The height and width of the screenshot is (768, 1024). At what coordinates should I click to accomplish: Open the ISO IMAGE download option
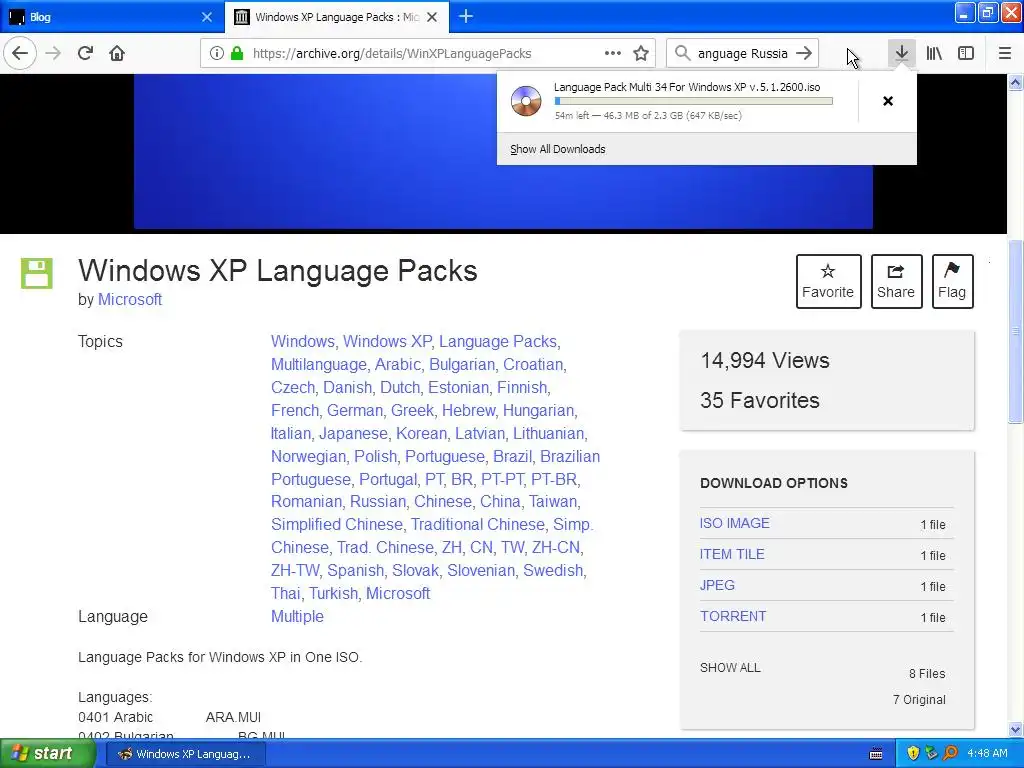tap(735, 523)
